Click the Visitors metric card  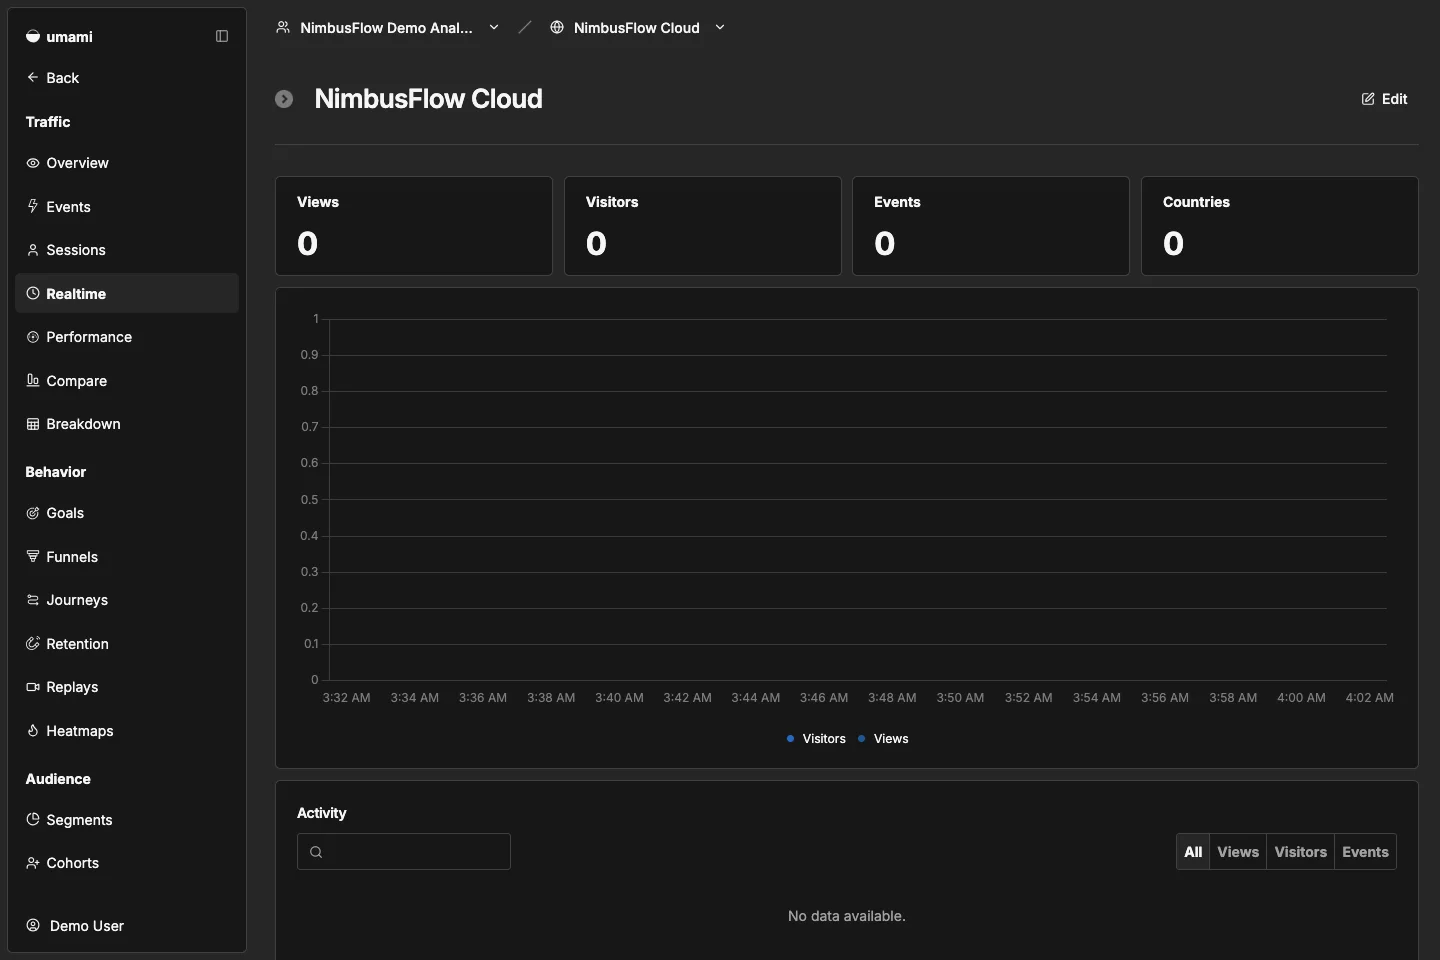703,226
